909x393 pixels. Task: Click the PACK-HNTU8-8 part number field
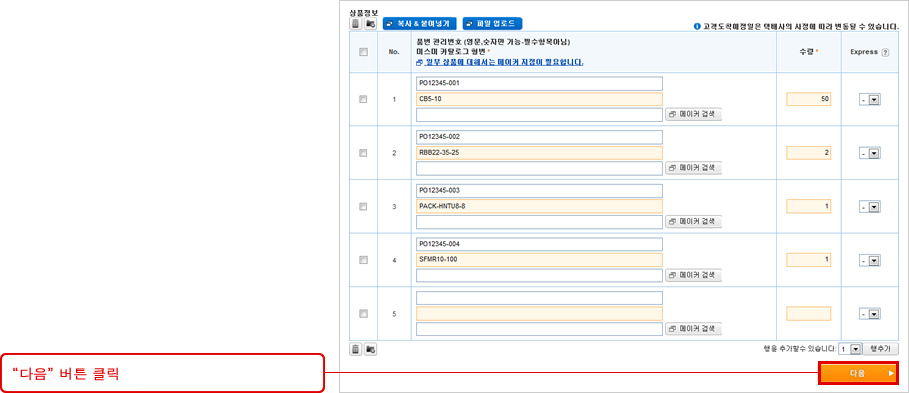(x=539, y=206)
